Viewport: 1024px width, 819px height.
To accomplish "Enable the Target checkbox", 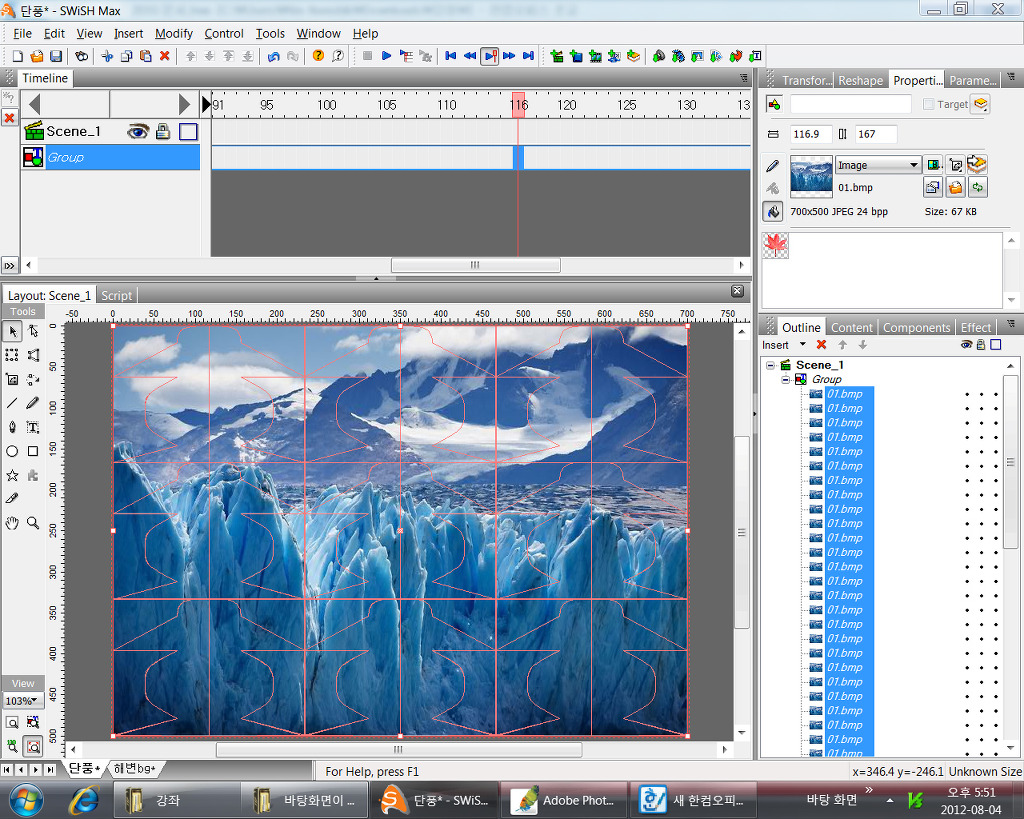I will [x=929, y=104].
